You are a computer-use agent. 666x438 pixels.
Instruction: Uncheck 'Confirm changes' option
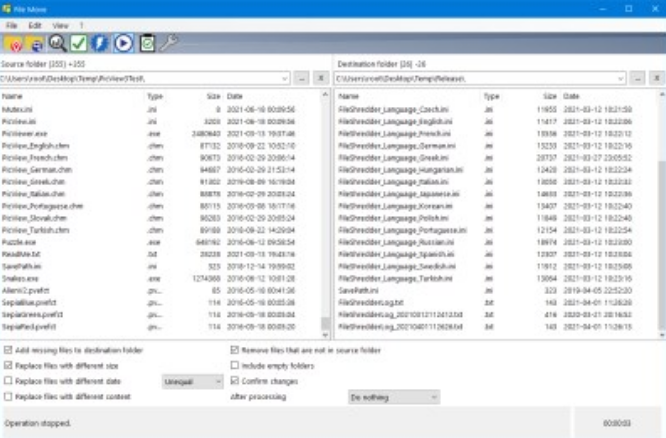coord(235,381)
